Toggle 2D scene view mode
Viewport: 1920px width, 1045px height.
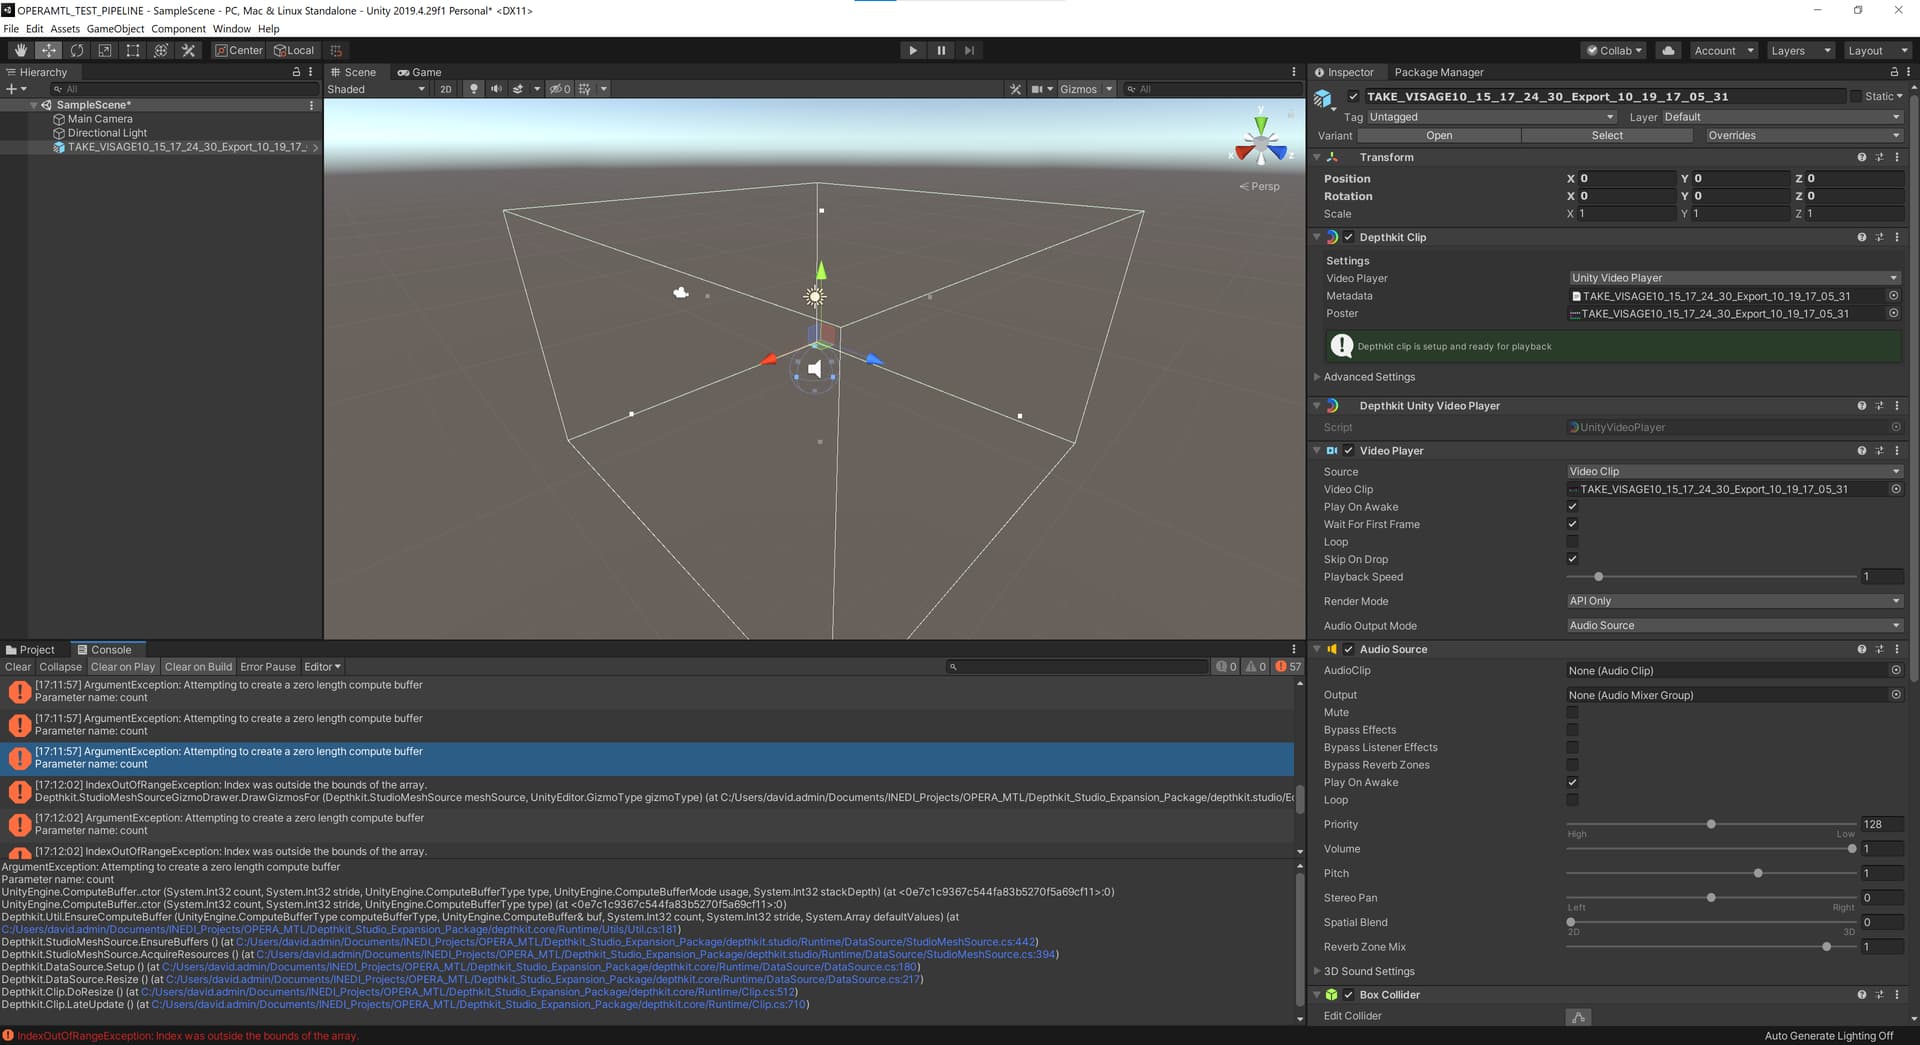pos(445,89)
